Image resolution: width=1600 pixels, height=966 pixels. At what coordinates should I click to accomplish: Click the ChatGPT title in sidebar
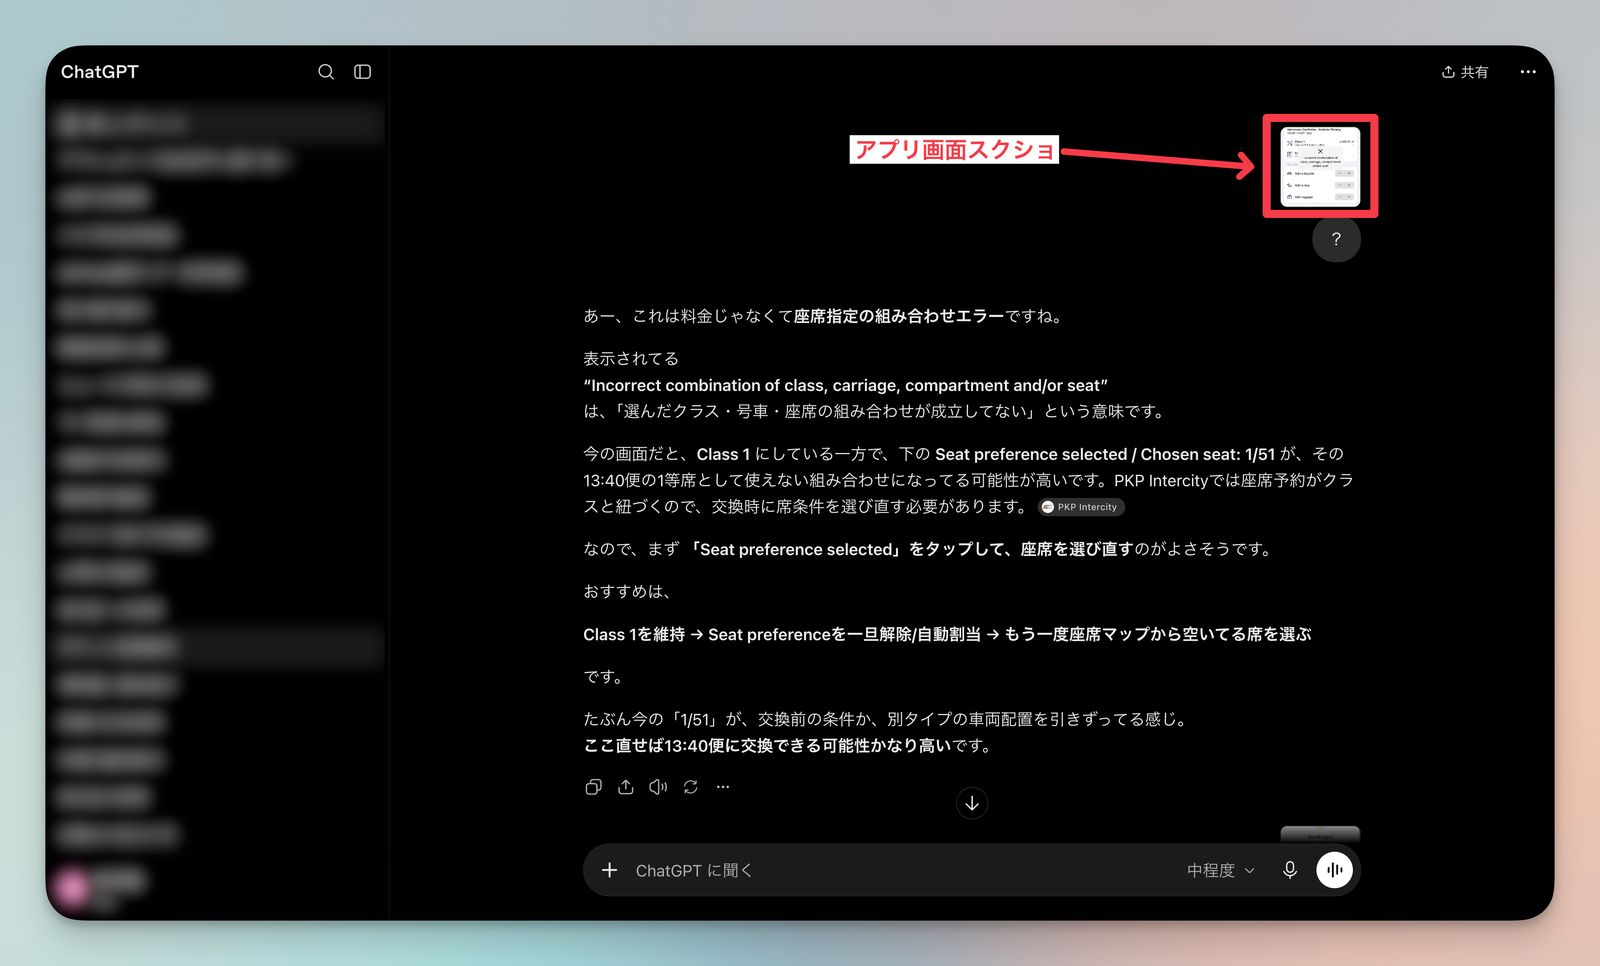[100, 72]
